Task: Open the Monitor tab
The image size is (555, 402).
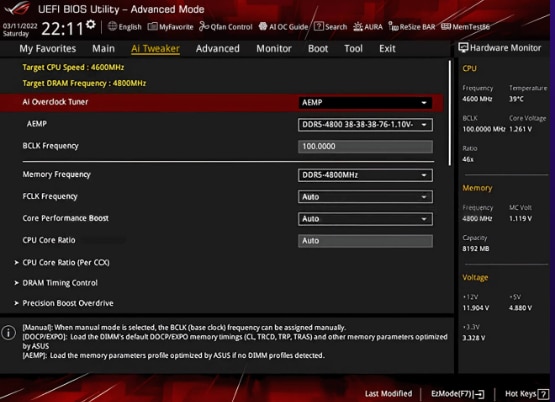Action: click(274, 48)
